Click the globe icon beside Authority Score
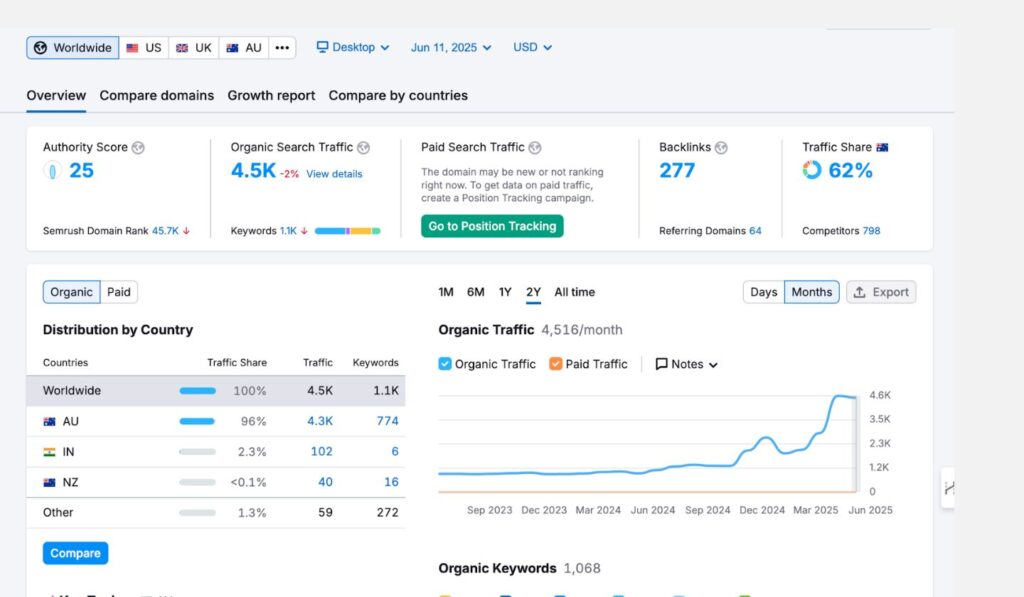The height and width of the screenshot is (597, 1024). coord(138,148)
